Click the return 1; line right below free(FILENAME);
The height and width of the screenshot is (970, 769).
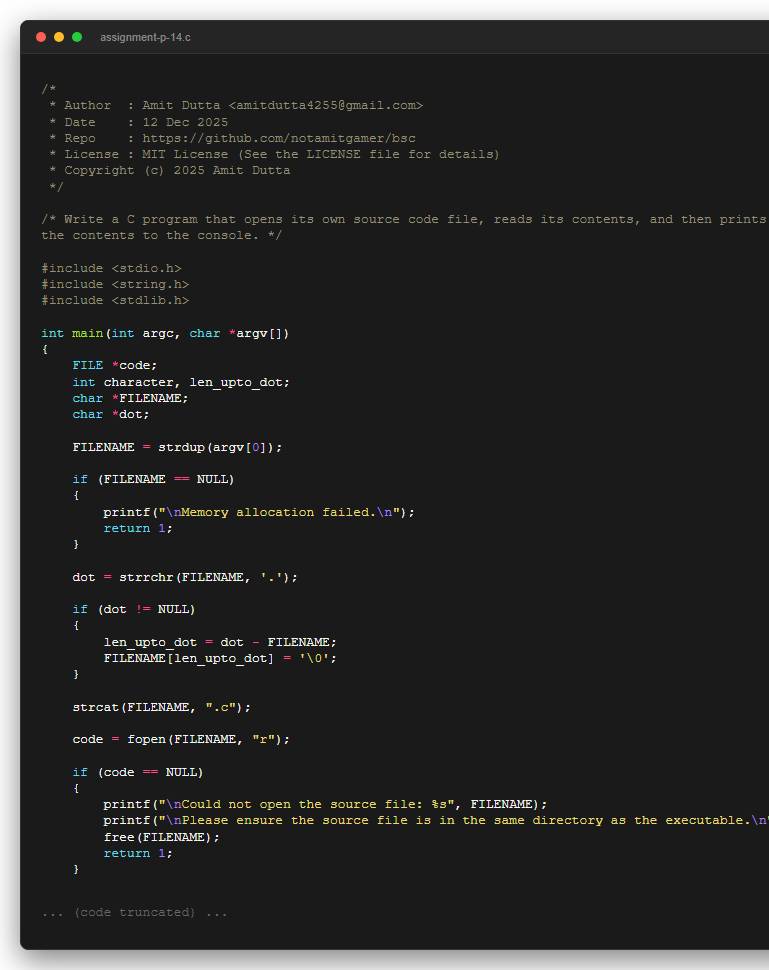138,854
